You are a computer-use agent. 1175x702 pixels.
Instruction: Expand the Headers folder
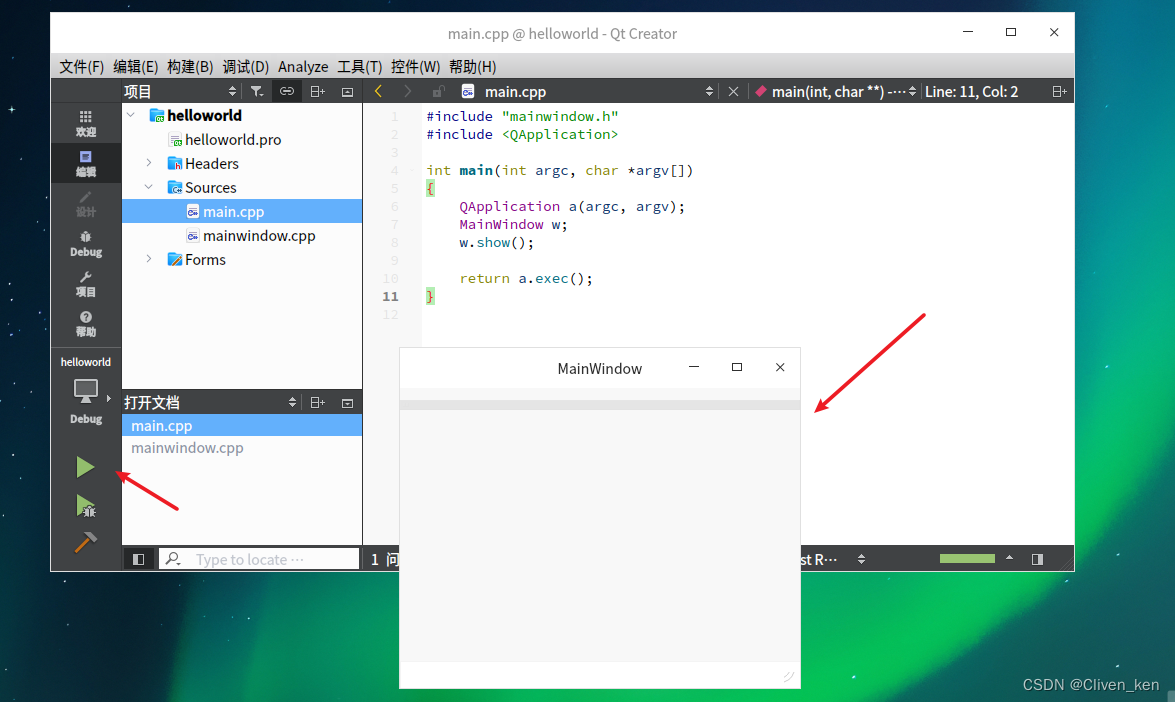pos(149,163)
